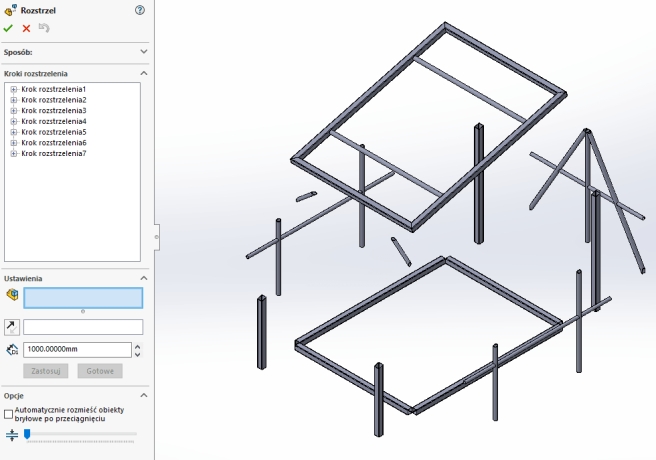Screen dimensions: 656x460
Task: Click the Opcje section label
Action: [x=13, y=396]
